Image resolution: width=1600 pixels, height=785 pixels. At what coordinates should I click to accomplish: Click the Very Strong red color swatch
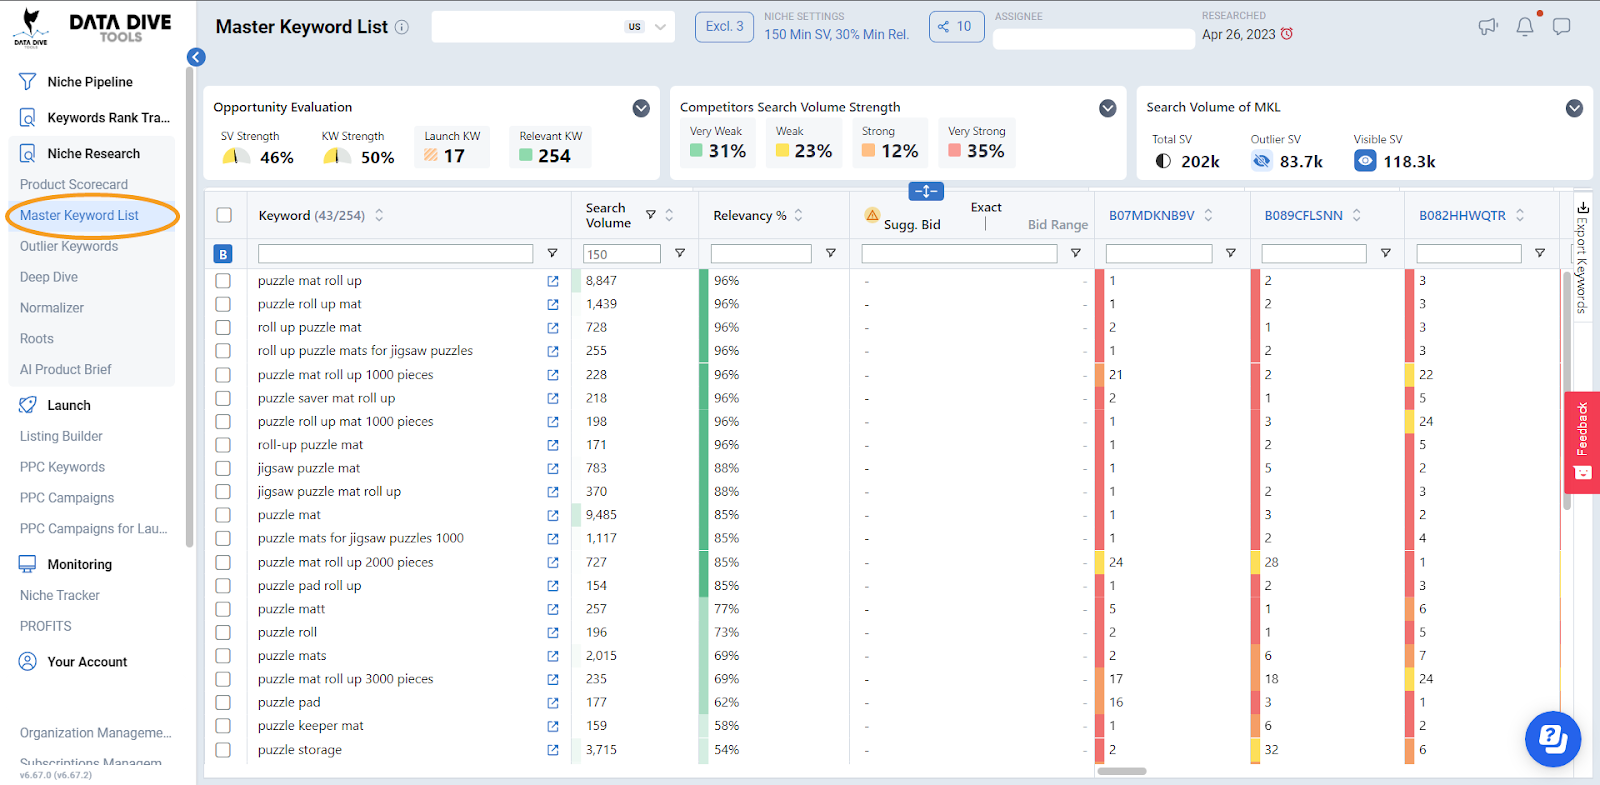coord(955,151)
